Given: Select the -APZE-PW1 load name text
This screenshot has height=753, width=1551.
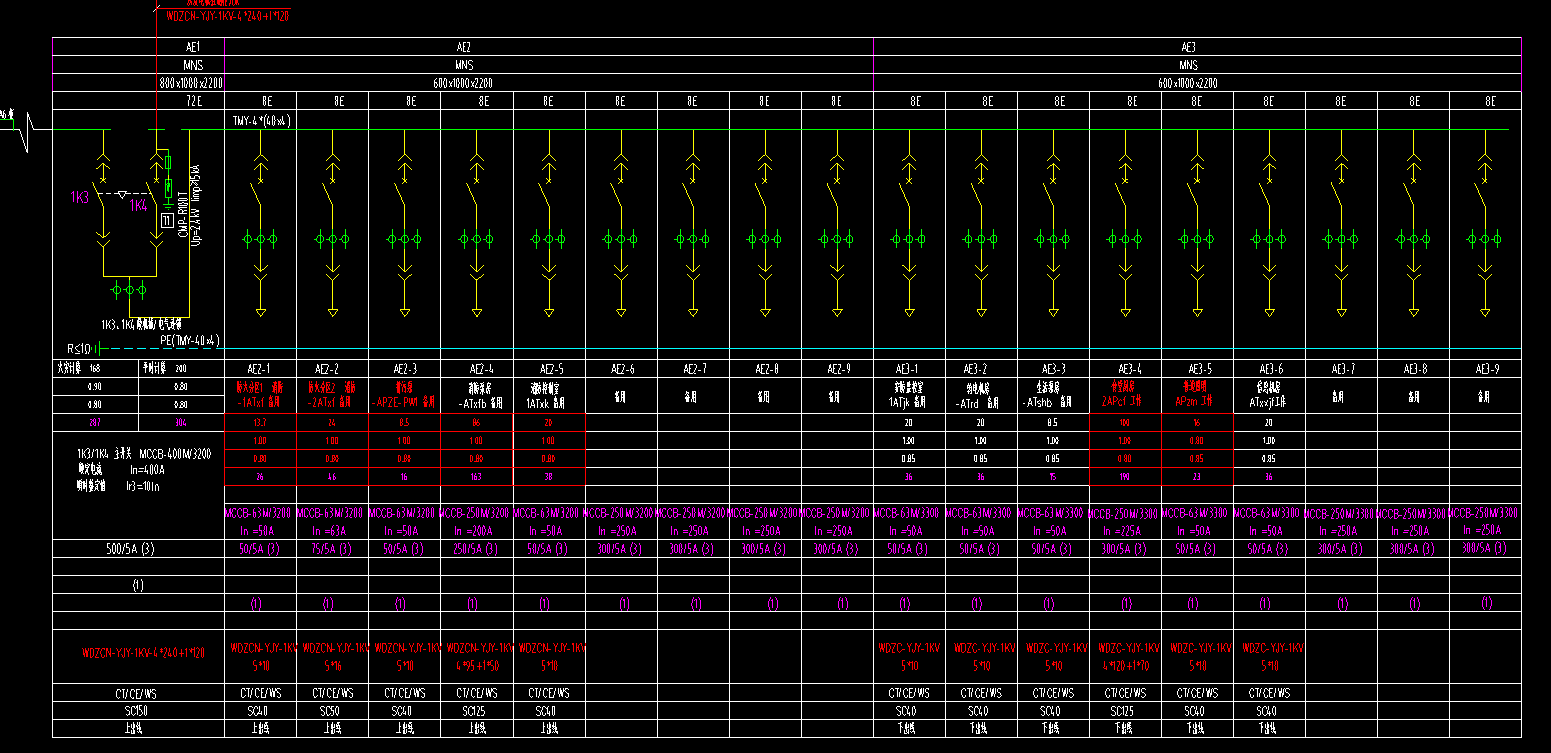Looking at the screenshot, I should point(393,402).
